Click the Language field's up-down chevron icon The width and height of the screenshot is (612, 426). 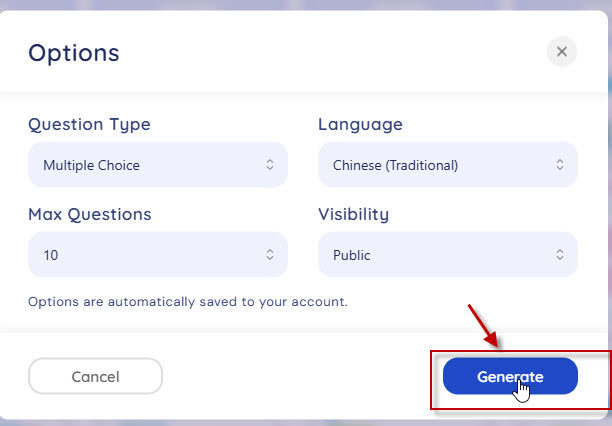[x=560, y=165]
